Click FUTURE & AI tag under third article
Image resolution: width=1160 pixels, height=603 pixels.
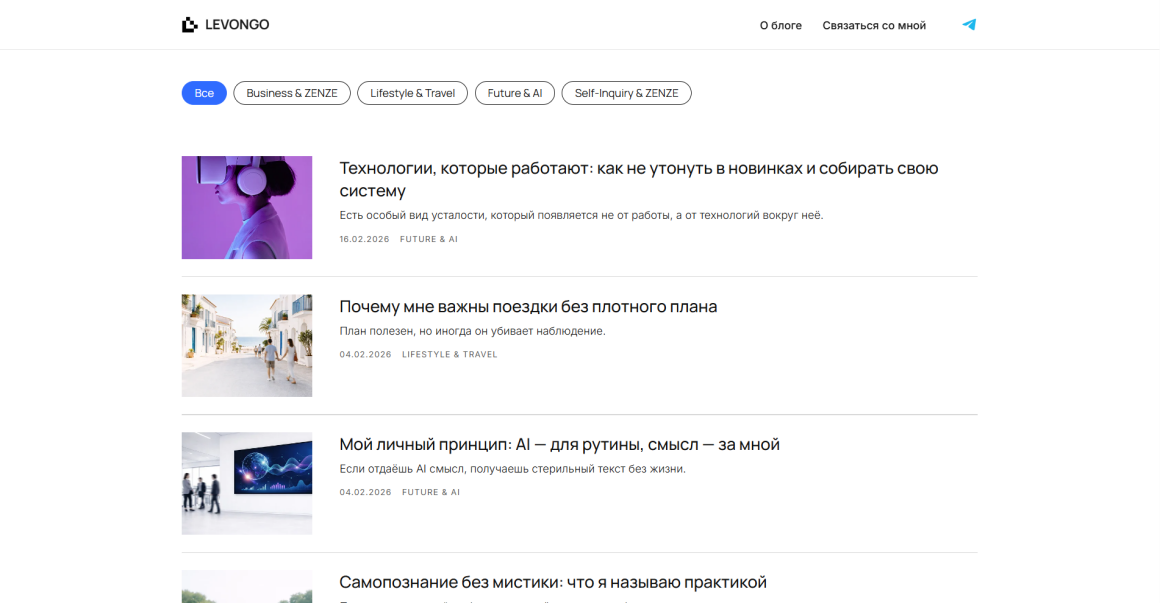click(x=431, y=492)
